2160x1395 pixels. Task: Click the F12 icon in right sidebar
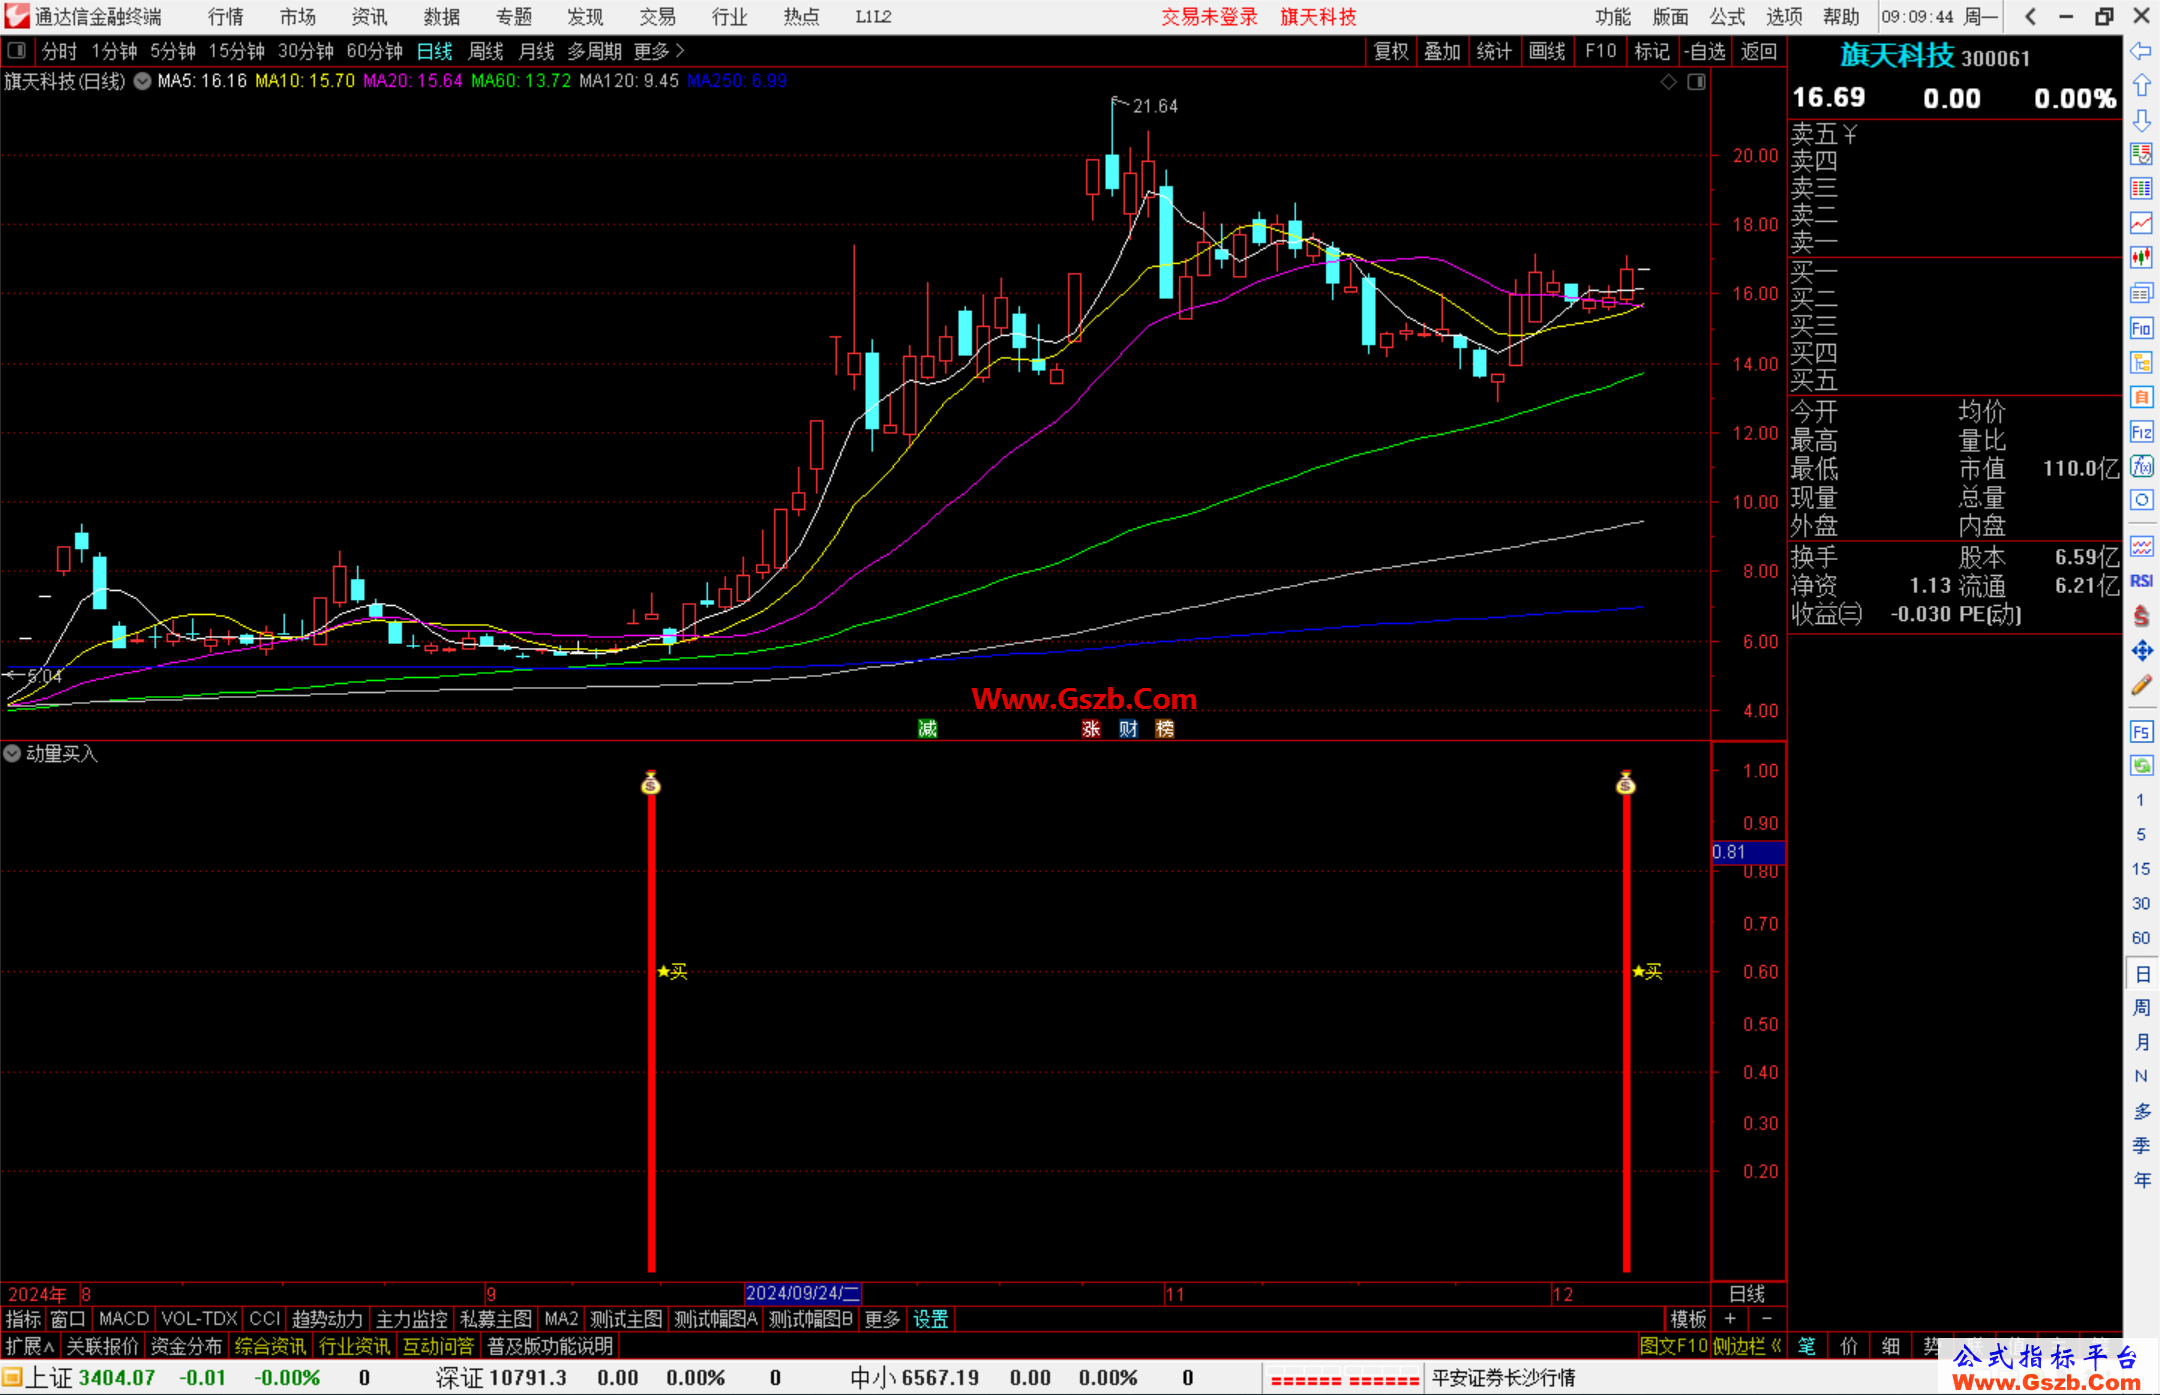2141,432
